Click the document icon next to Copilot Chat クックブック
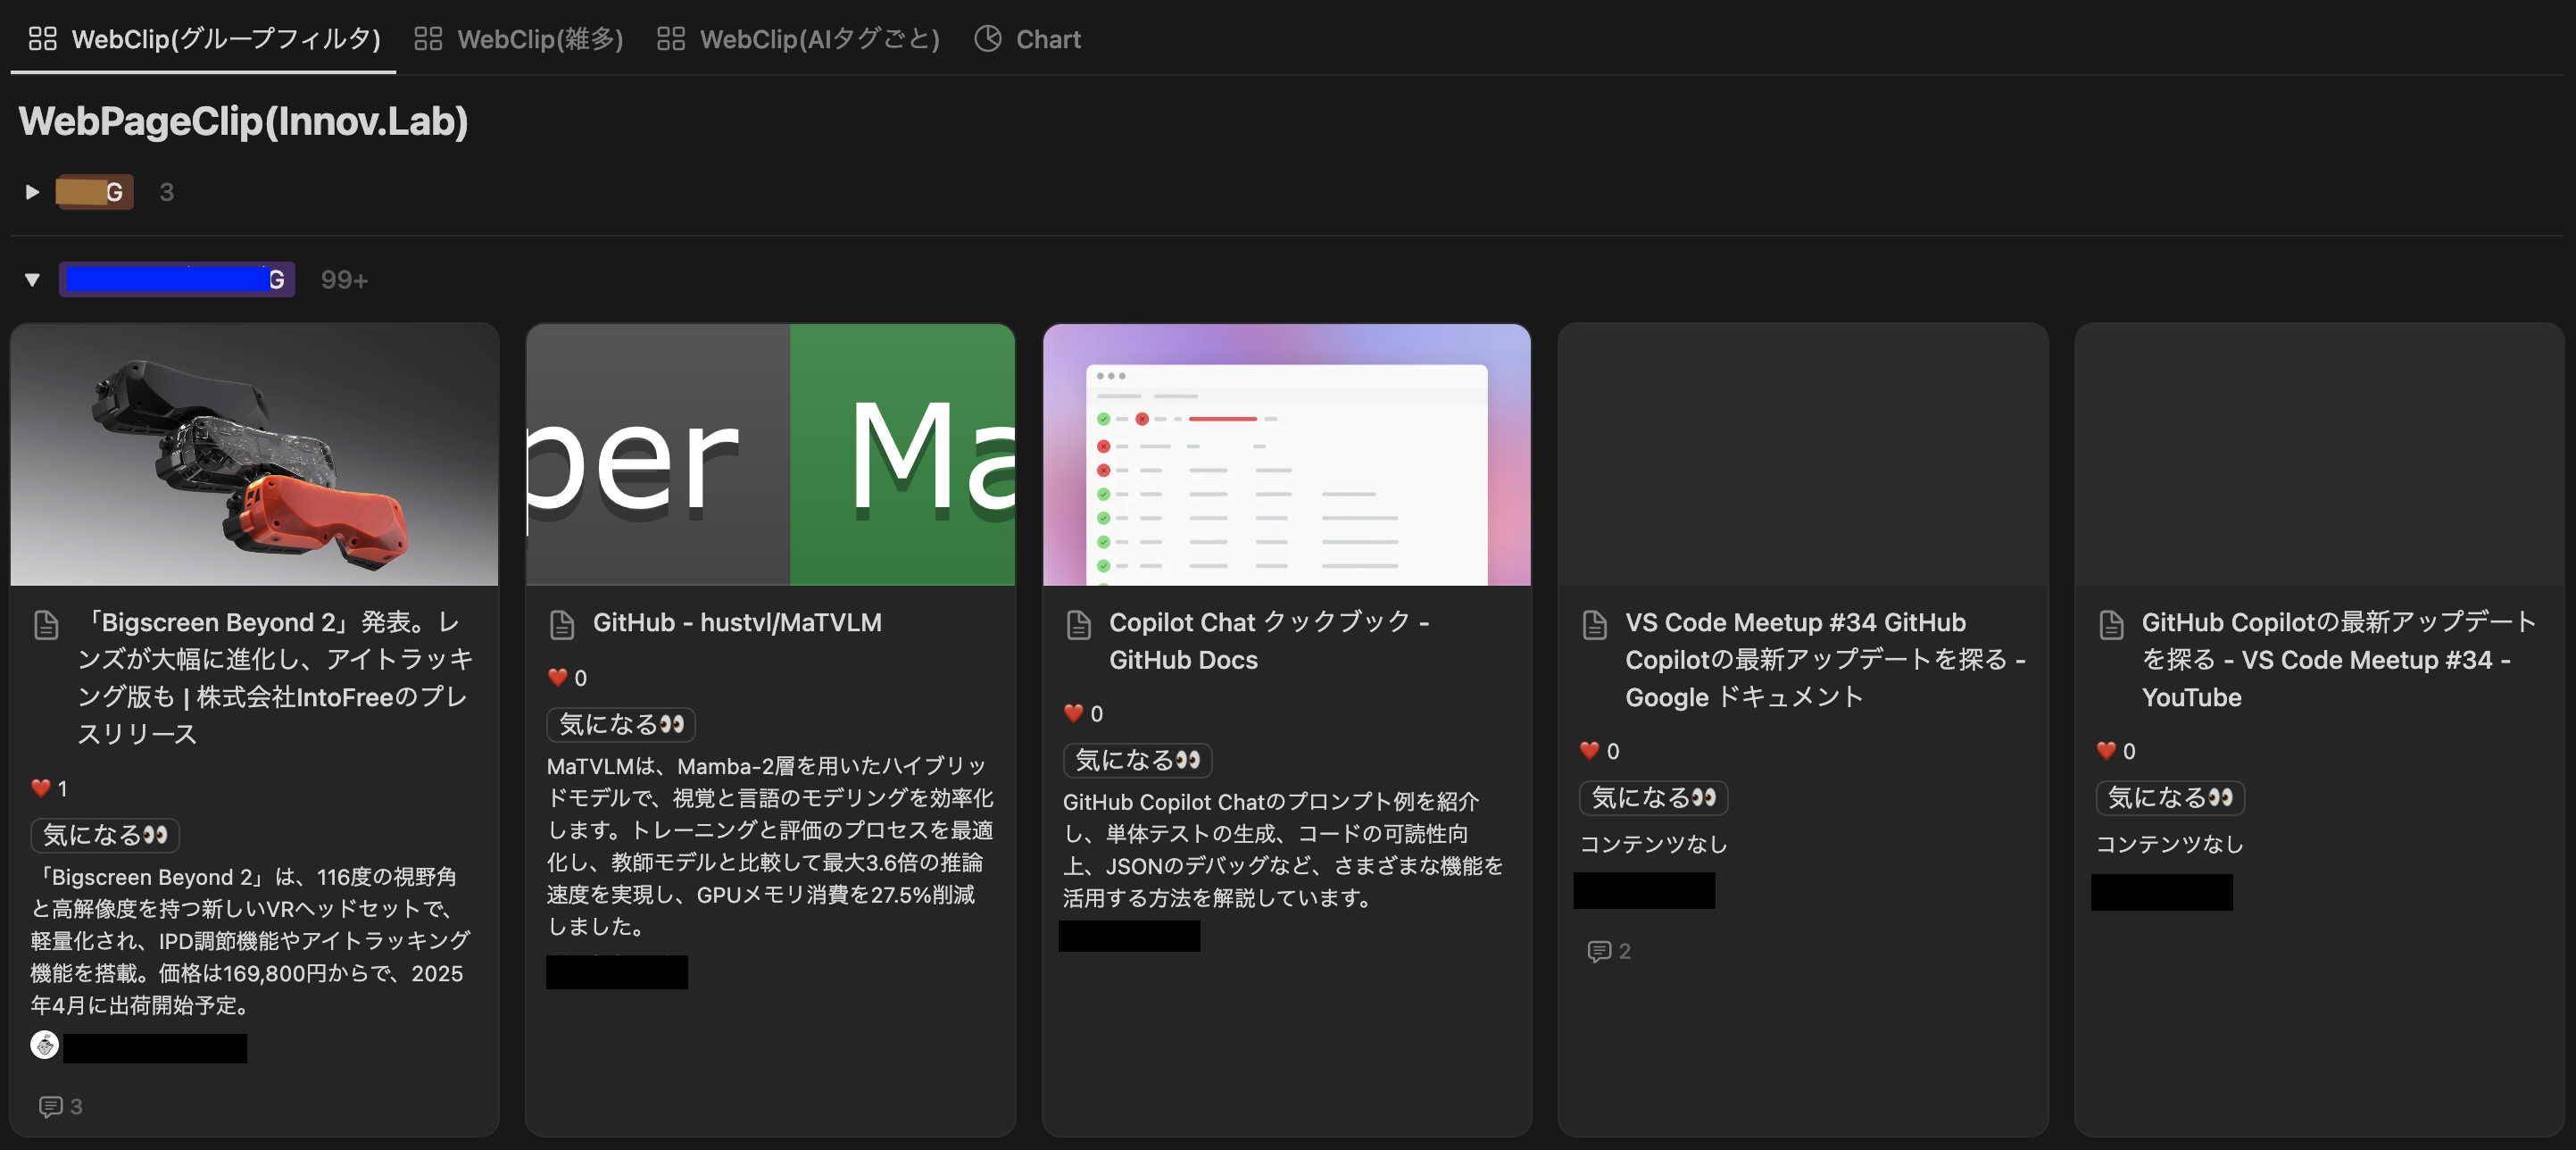 pos(1078,625)
